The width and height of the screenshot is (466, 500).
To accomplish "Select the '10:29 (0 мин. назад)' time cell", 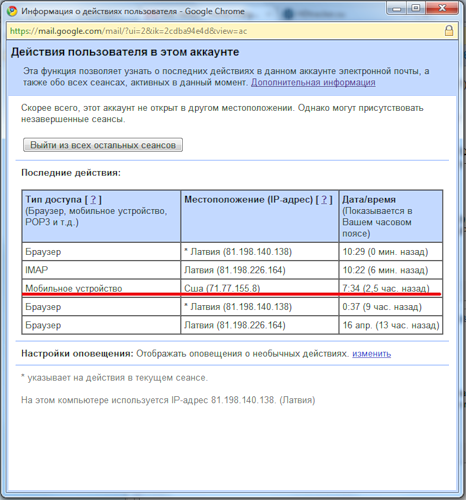I will point(391,252).
